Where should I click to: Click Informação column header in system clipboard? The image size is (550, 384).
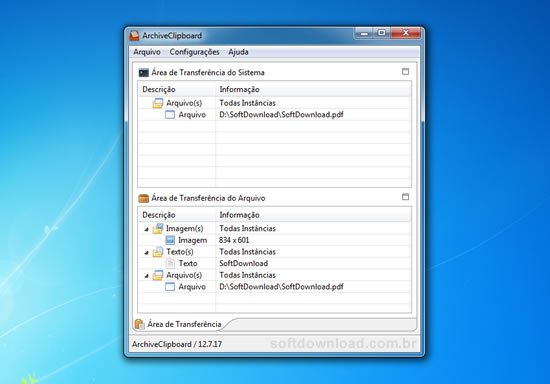point(313,89)
